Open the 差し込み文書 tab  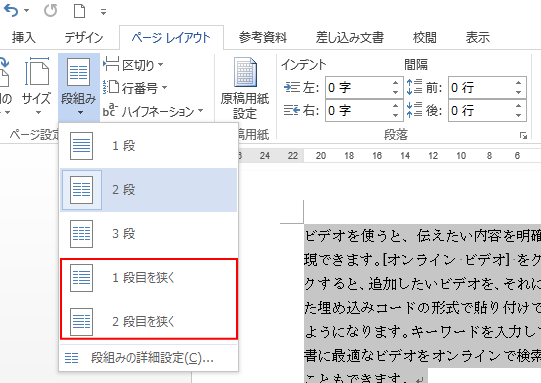350,37
